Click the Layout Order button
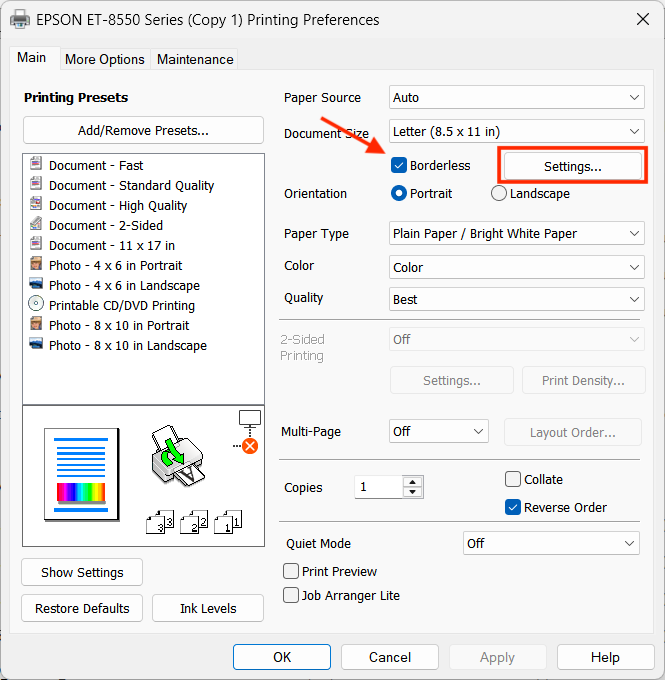Viewport: 665px width, 680px height. [x=573, y=432]
